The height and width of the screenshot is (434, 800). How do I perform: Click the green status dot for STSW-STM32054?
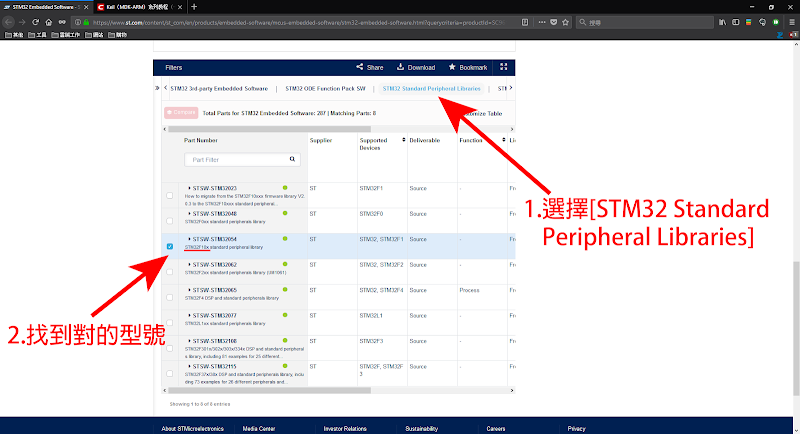285,239
